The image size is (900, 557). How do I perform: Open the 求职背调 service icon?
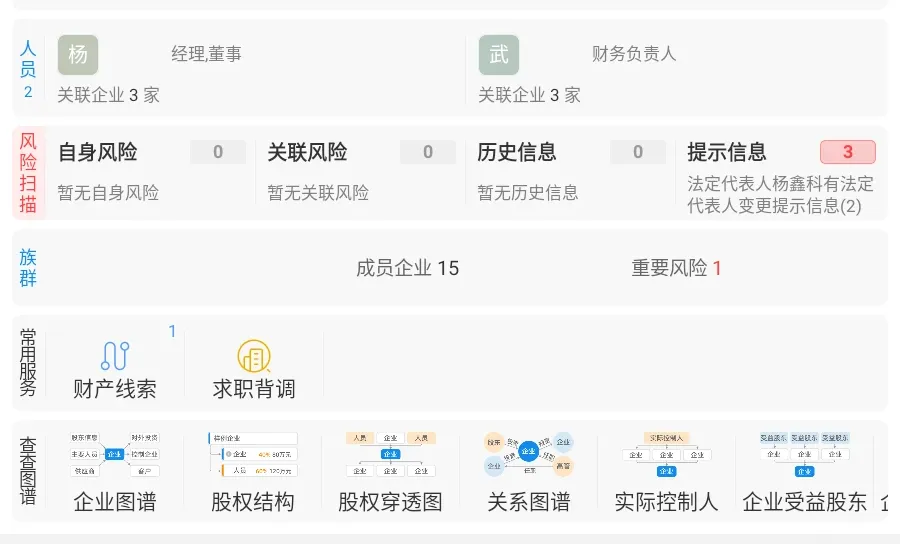254,356
